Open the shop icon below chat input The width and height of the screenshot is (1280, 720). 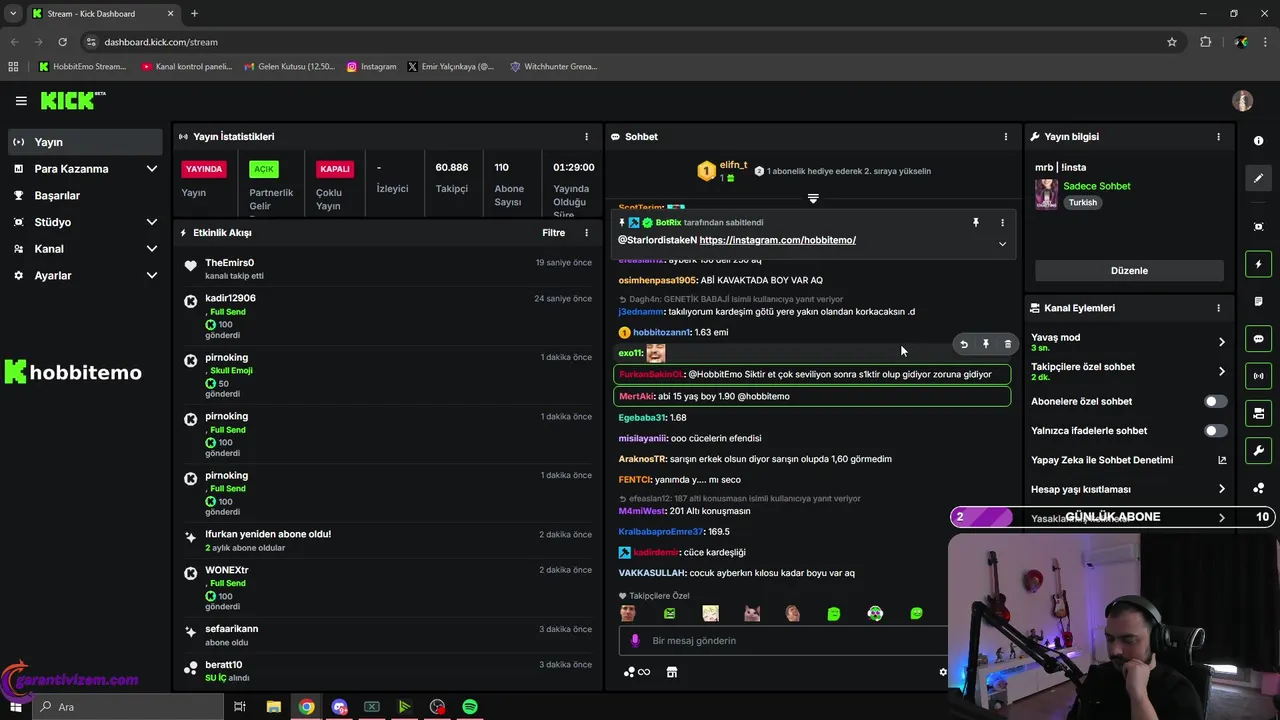[672, 672]
